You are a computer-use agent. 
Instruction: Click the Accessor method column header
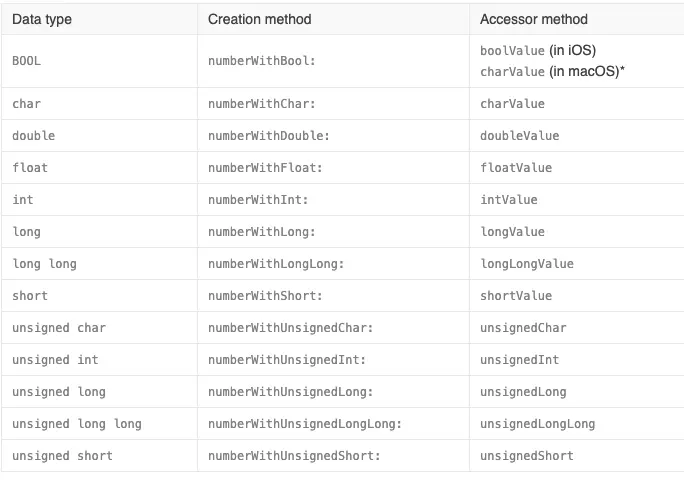[534, 19]
